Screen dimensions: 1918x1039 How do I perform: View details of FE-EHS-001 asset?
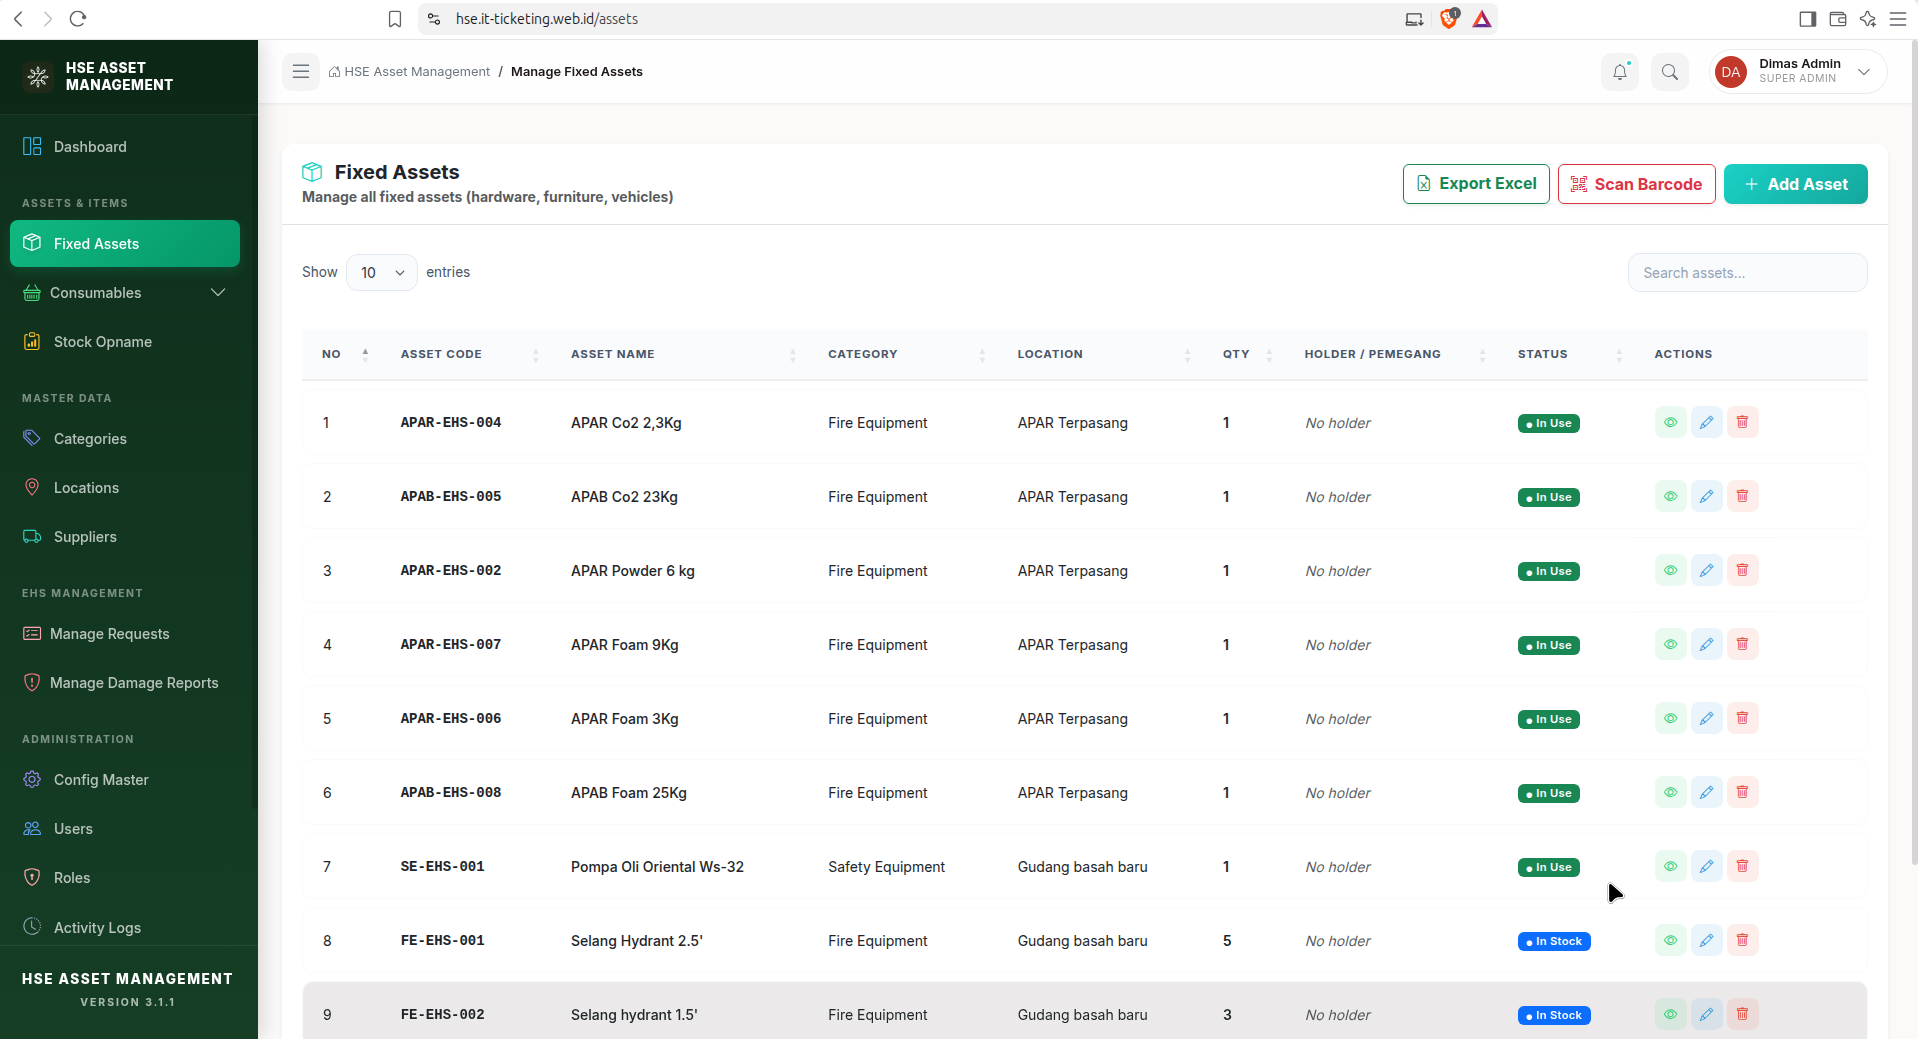coord(1670,941)
